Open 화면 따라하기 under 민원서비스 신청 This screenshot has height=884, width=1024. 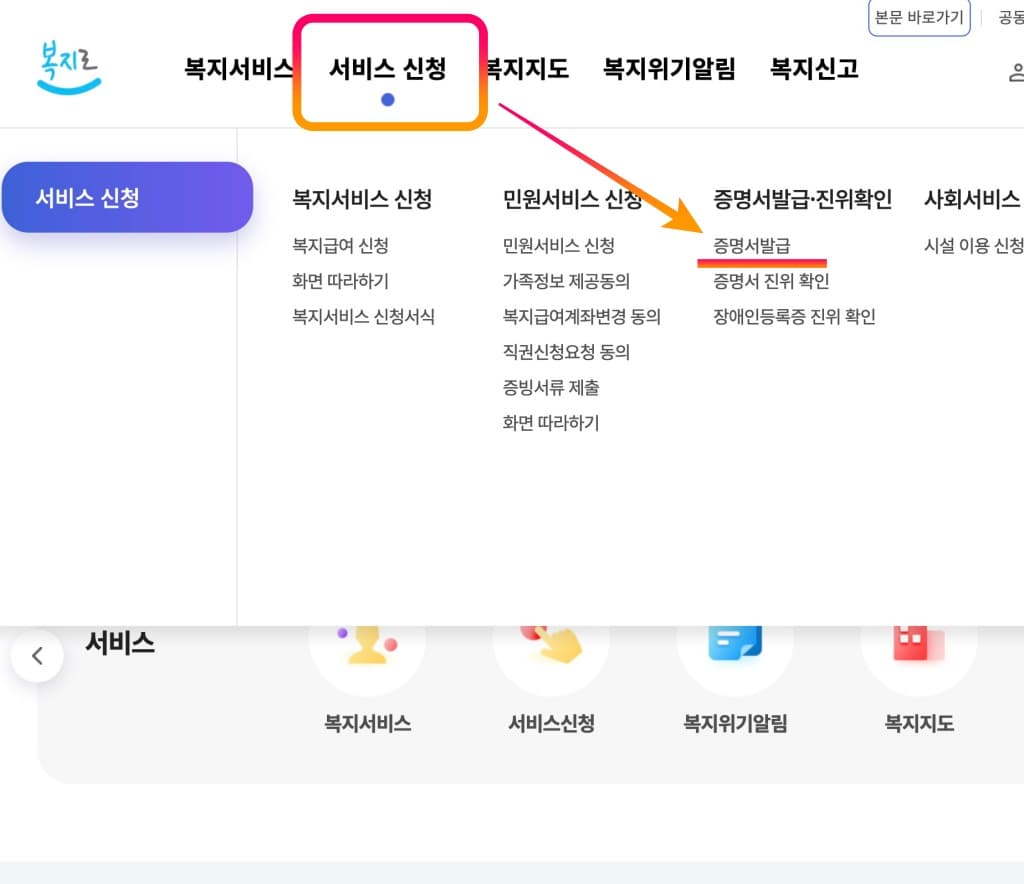pos(551,423)
